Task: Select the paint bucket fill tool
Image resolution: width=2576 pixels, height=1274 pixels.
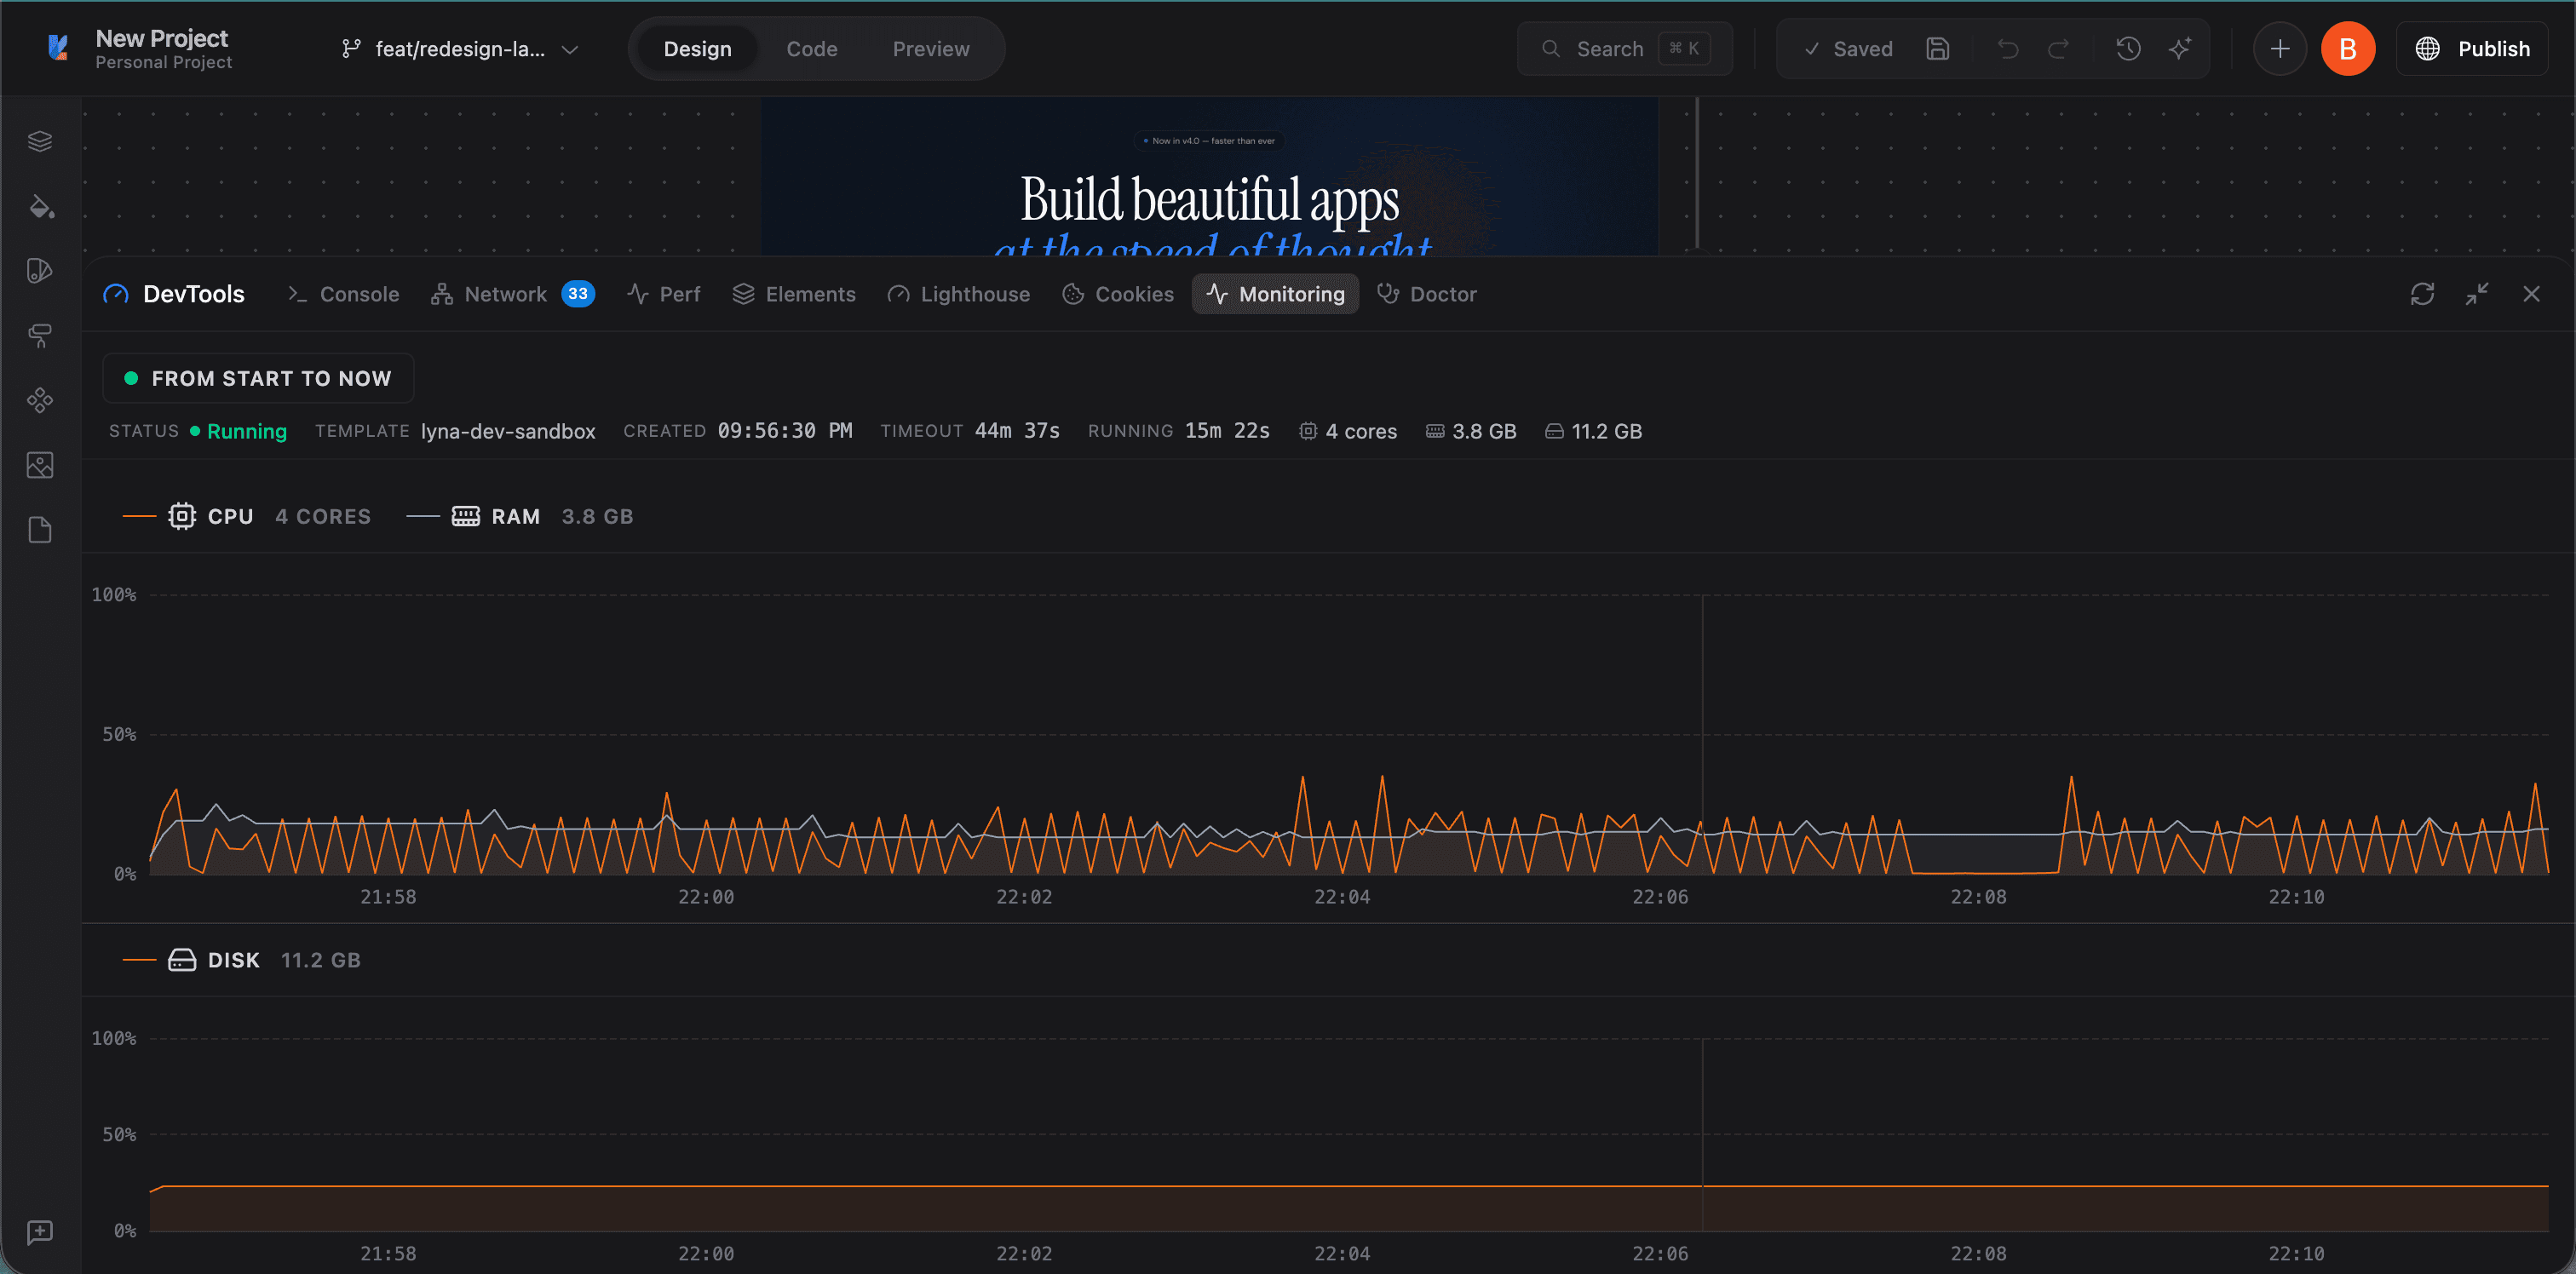Action: coord(40,207)
